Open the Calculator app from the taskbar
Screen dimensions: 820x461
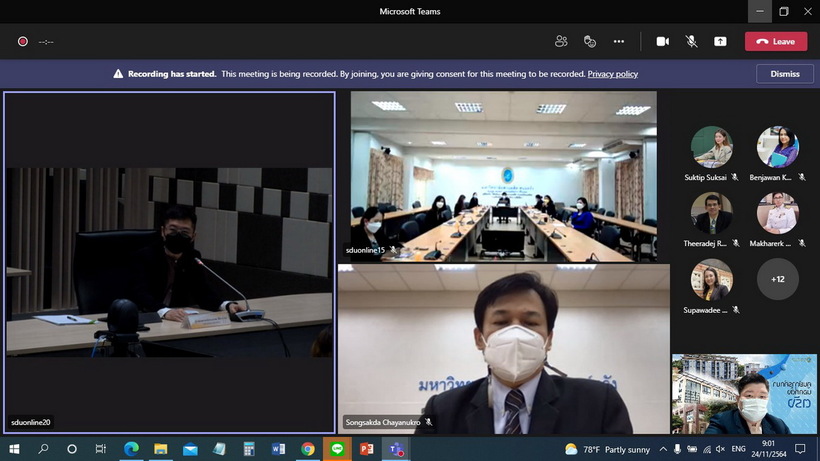point(249,449)
